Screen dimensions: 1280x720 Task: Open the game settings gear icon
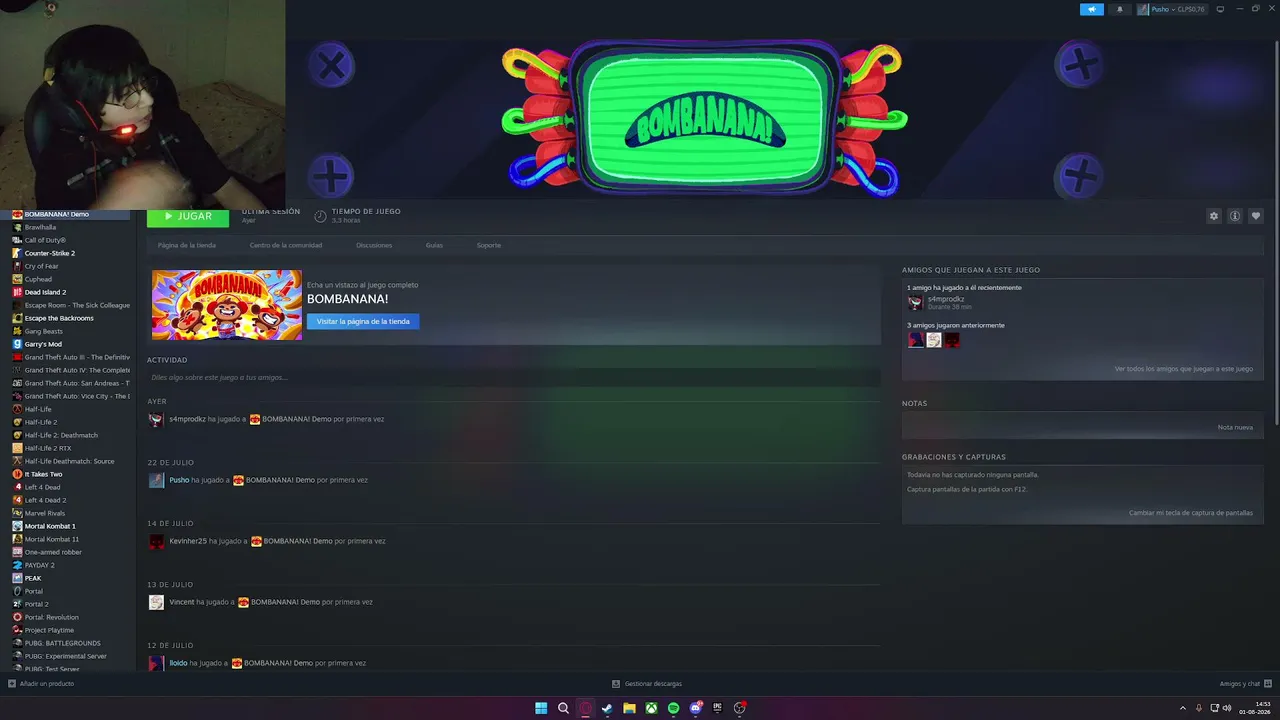click(1214, 216)
